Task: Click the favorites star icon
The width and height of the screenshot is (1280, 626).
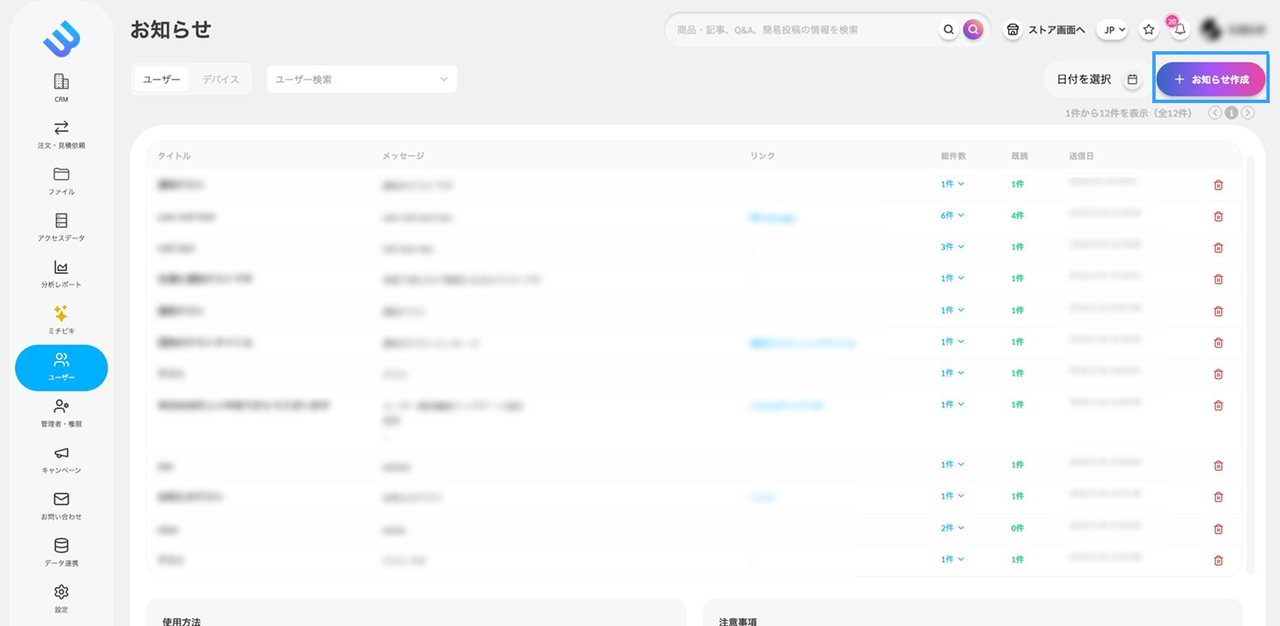Action: pyautogui.click(x=1149, y=30)
